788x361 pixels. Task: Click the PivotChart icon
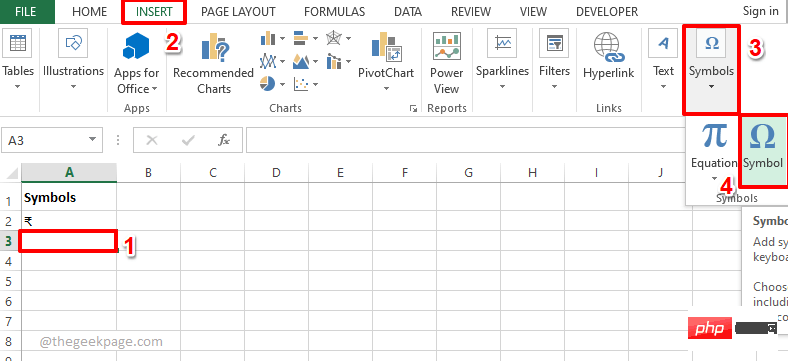(386, 46)
